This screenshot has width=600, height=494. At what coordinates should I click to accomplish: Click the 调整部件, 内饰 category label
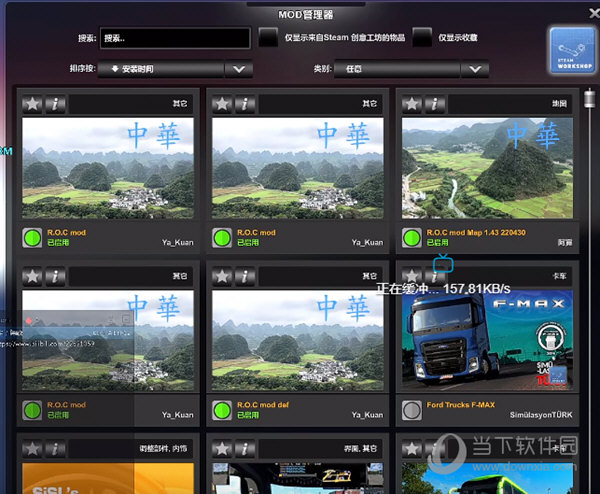(163, 448)
